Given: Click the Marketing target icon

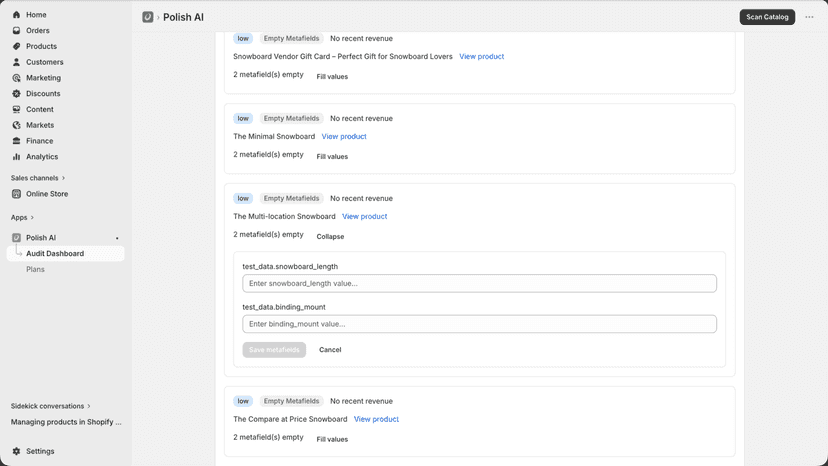Looking at the screenshot, I should pyautogui.click(x=16, y=78).
